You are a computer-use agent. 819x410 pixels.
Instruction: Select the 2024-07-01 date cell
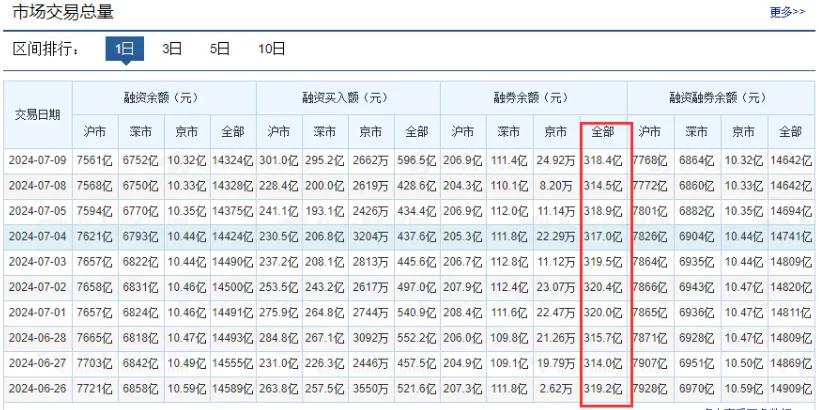click(38, 312)
